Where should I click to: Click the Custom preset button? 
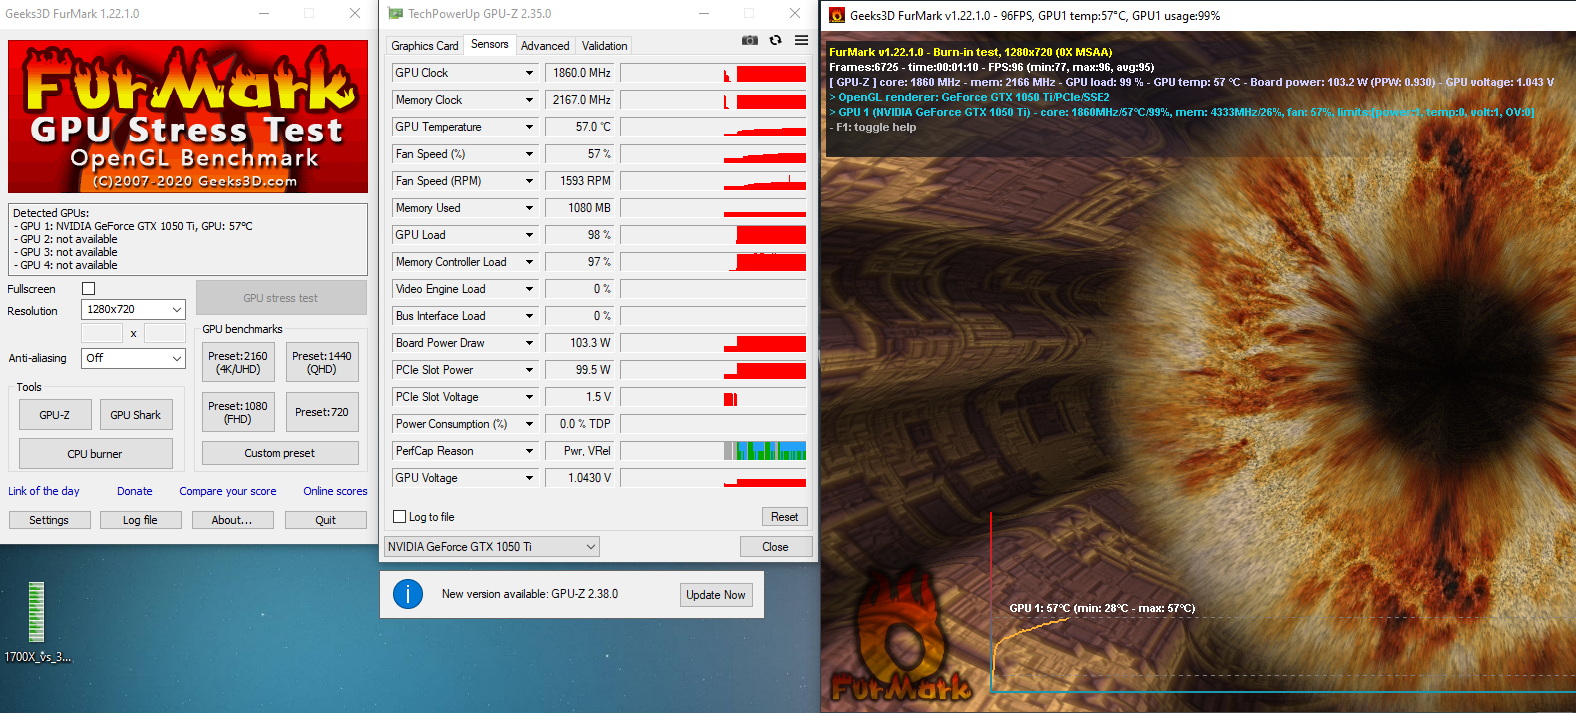pyautogui.click(x=280, y=453)
